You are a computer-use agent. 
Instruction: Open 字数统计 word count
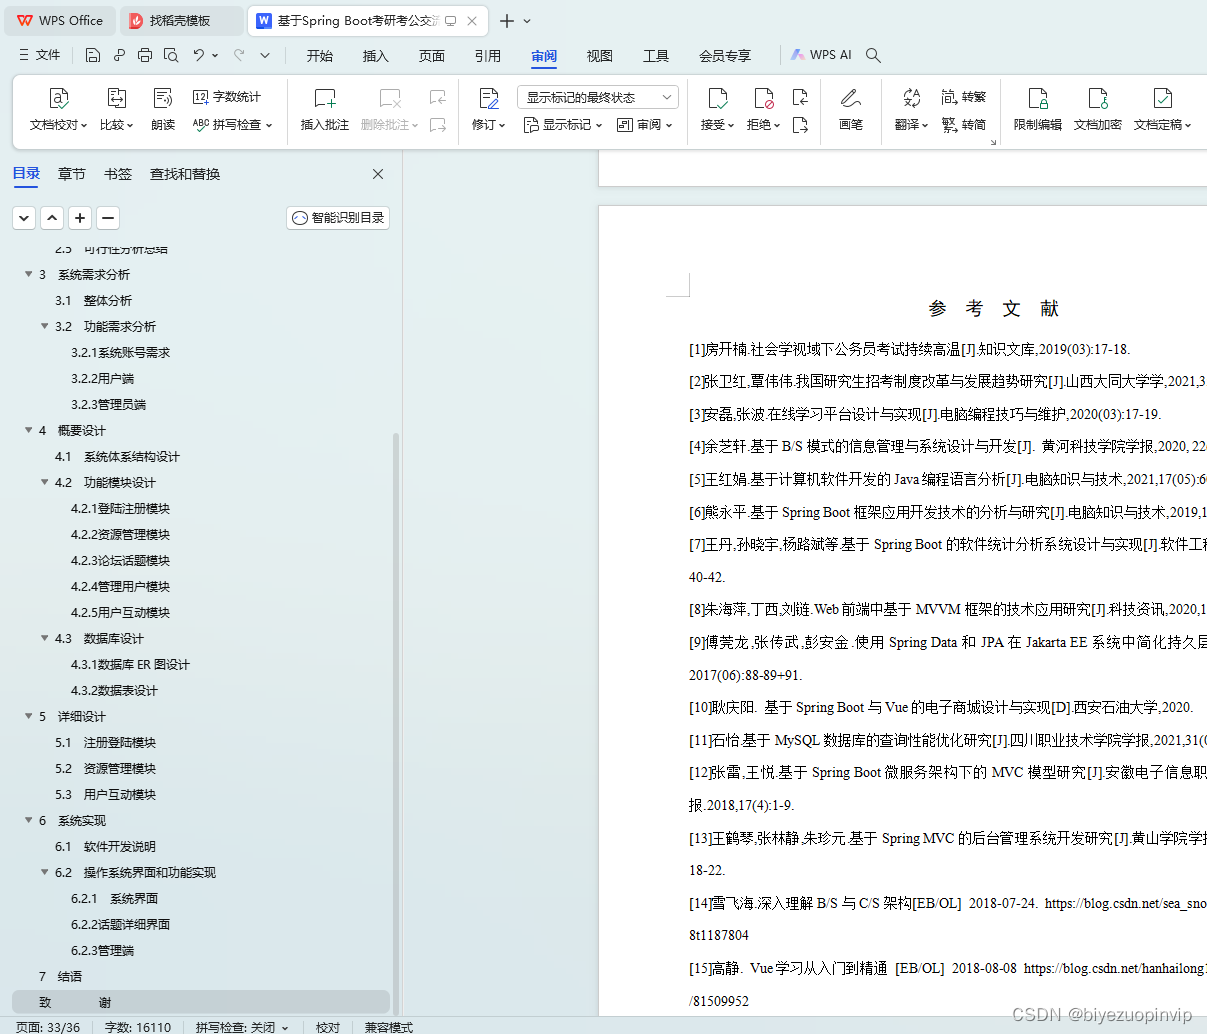click(x=227, y=97)
